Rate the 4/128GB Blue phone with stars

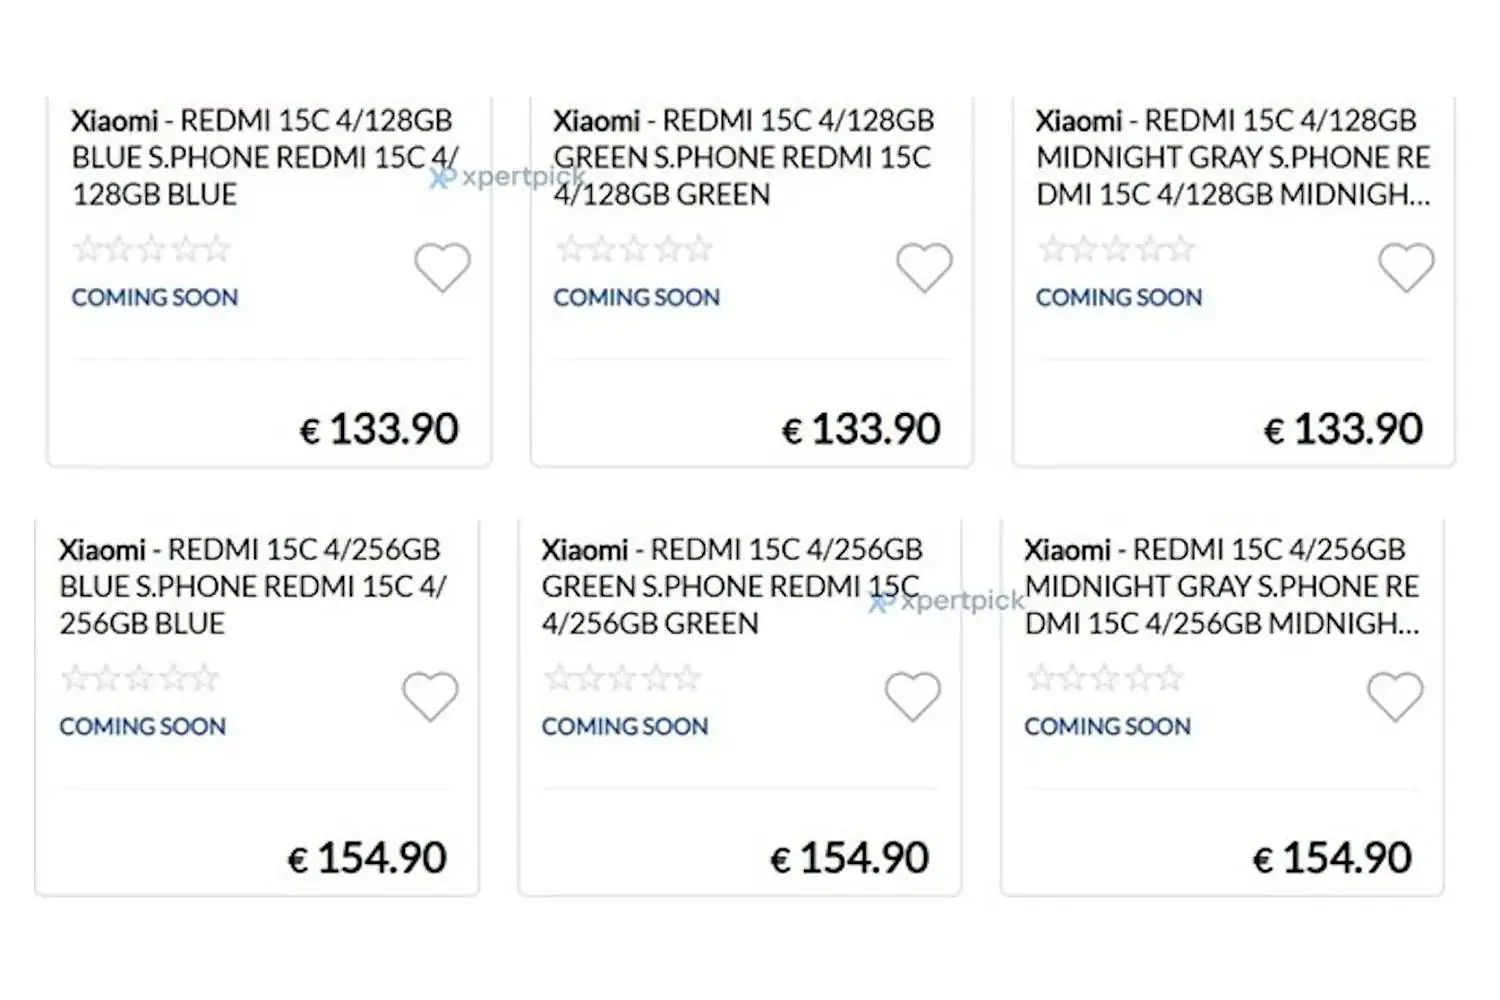click(152, 248)
